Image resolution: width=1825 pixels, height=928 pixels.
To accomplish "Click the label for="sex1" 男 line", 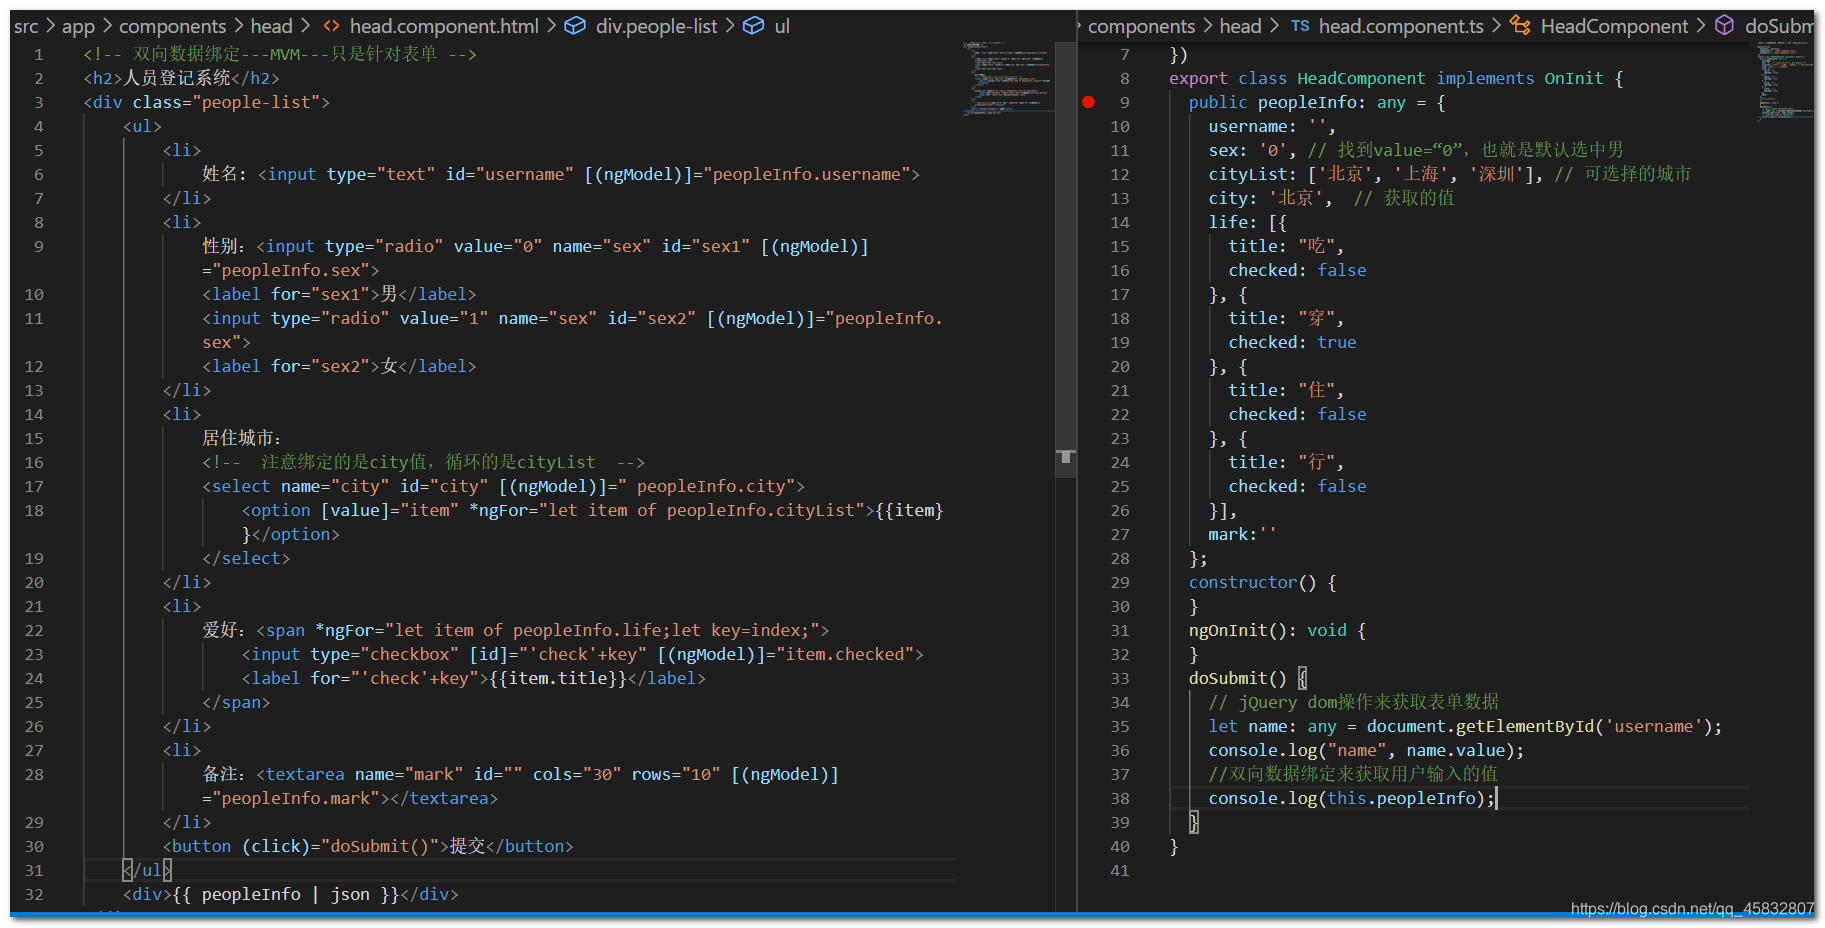I will tap(339, 294).
